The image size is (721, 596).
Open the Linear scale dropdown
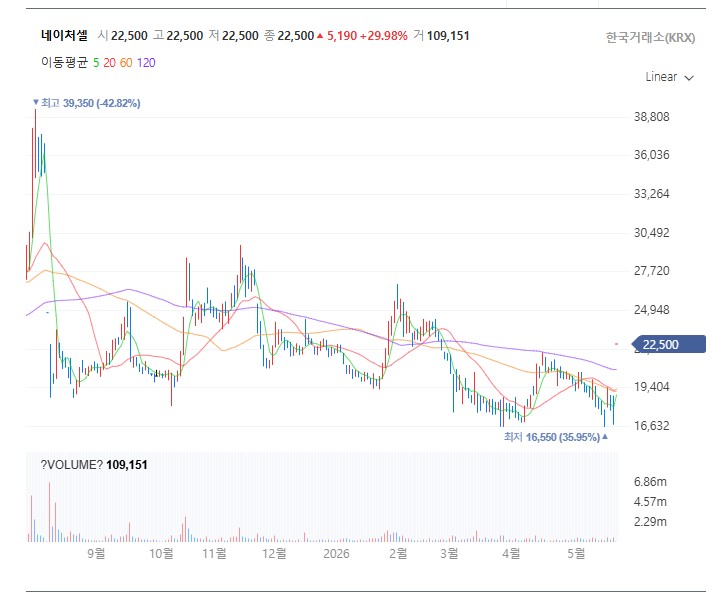(669, 77)
